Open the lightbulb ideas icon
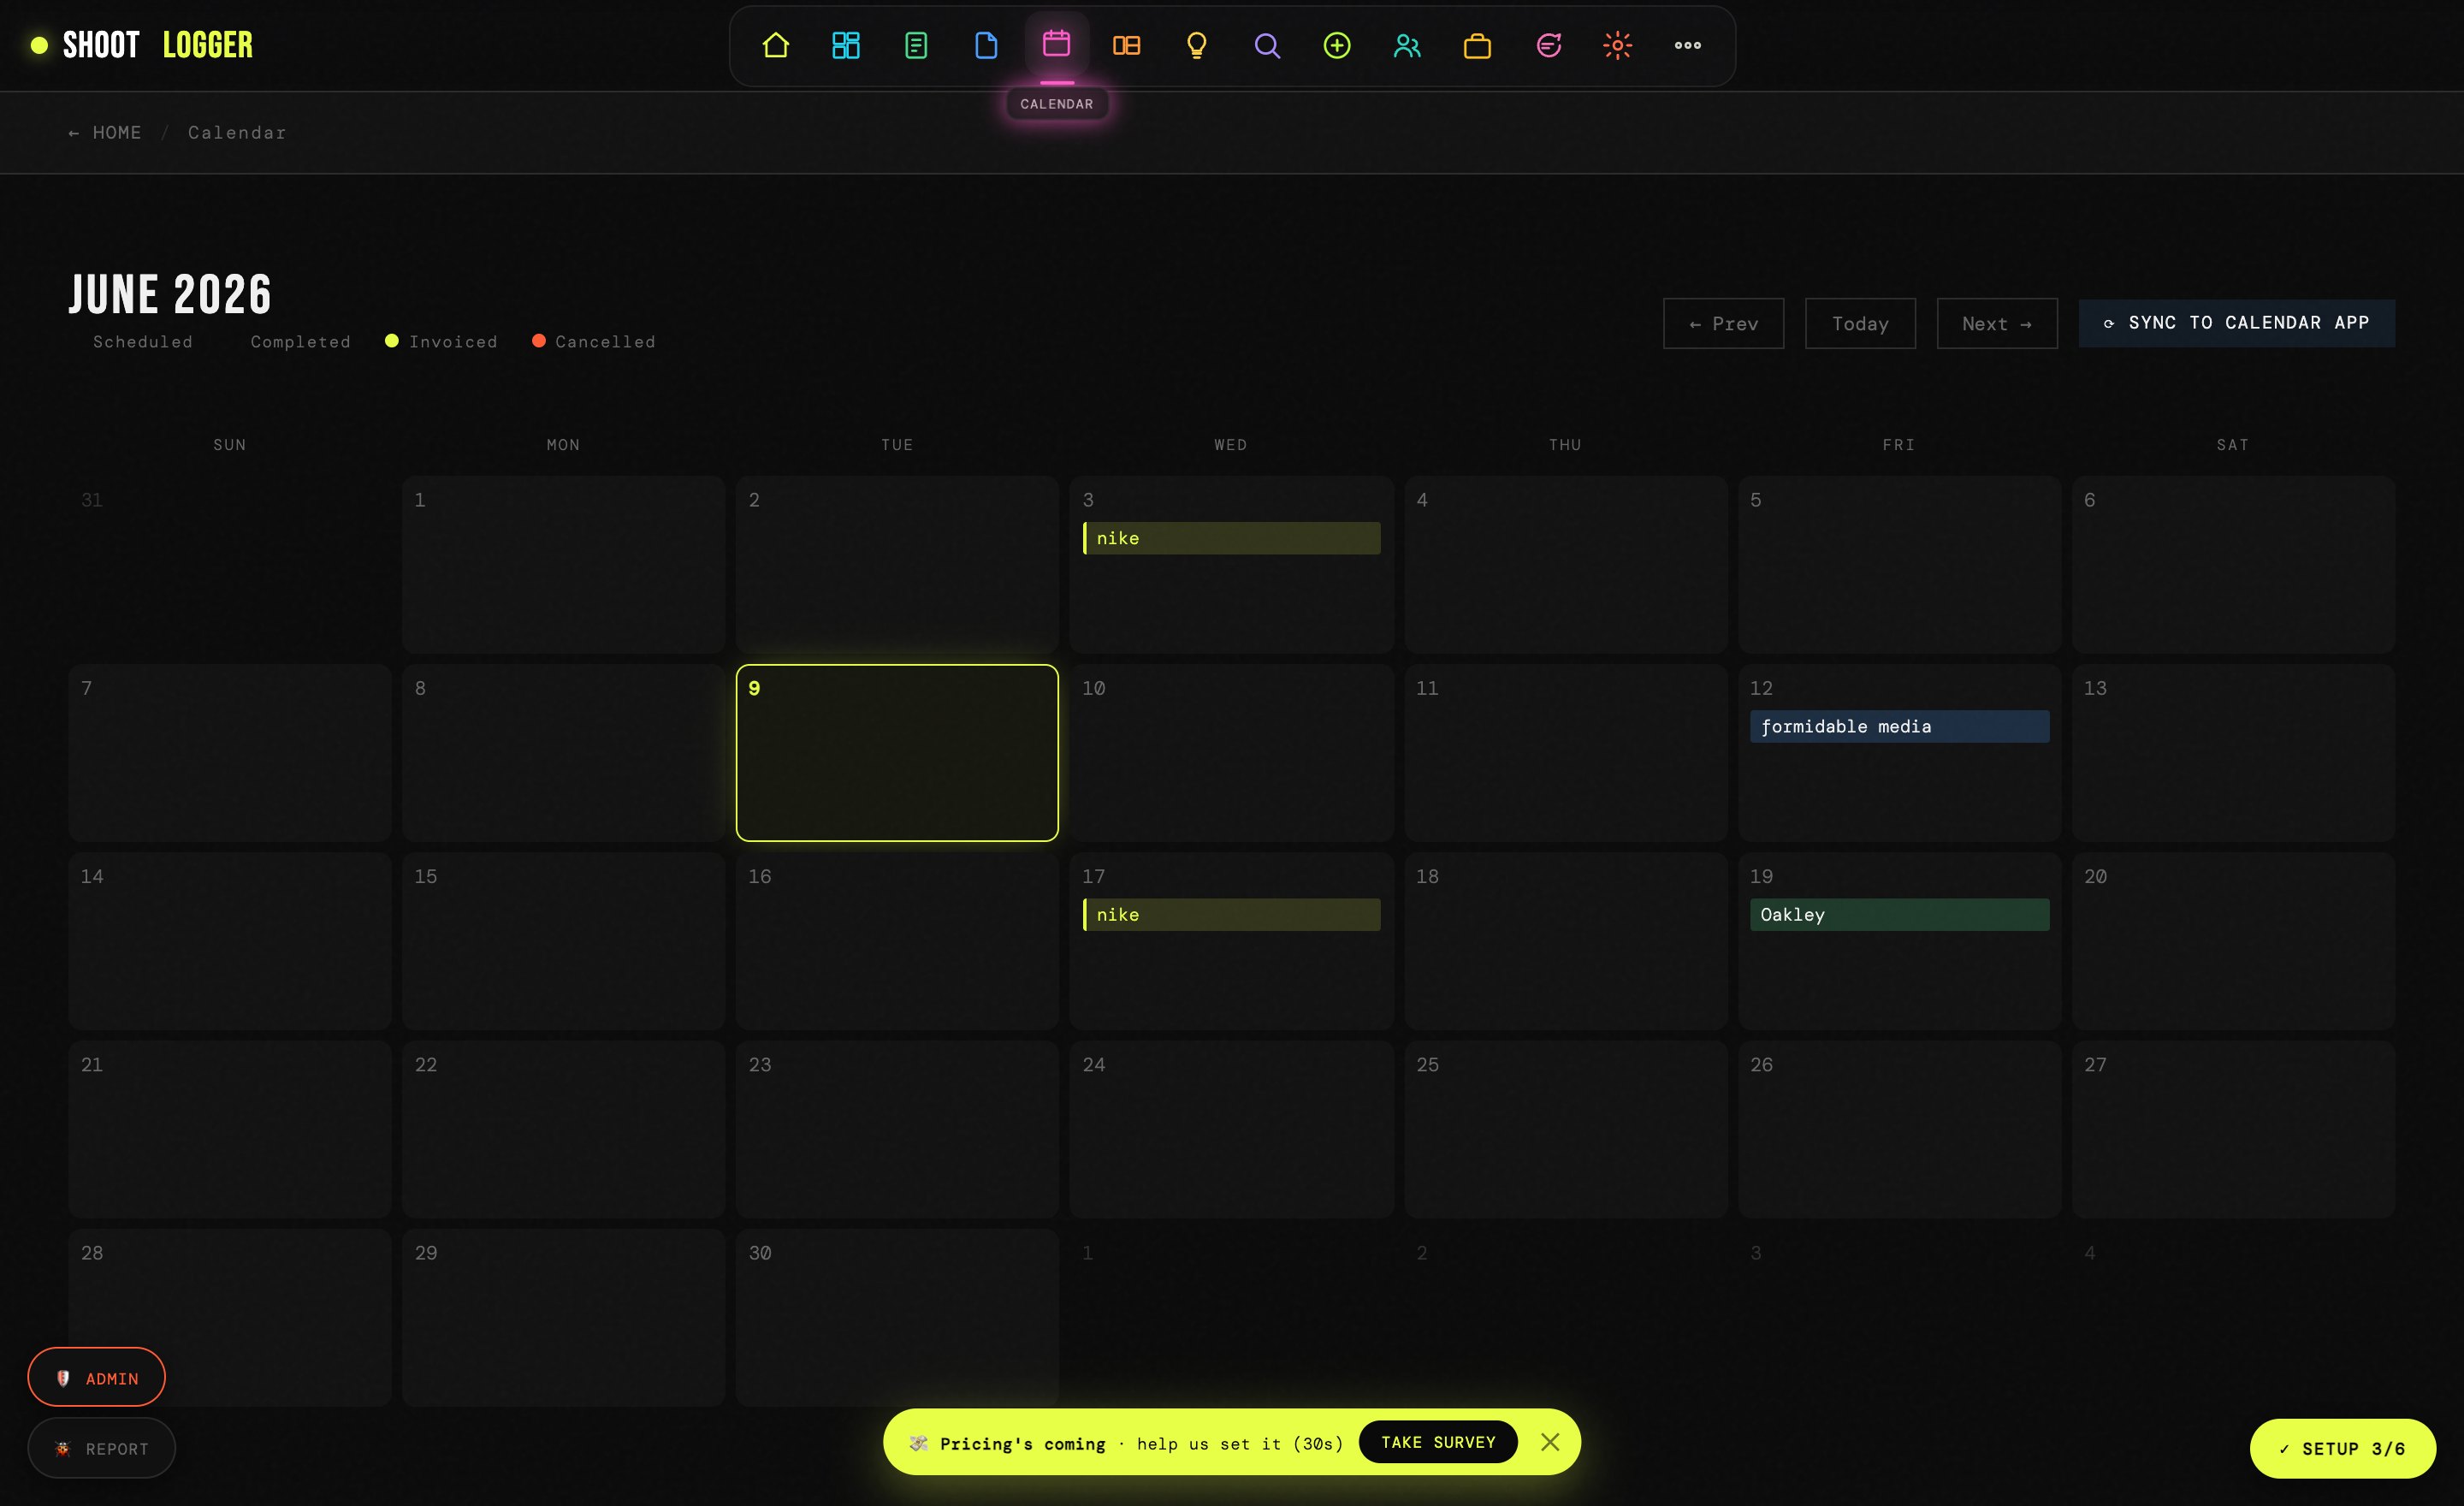This screenshot has width=2464, height=1506. coord(1197,45)
